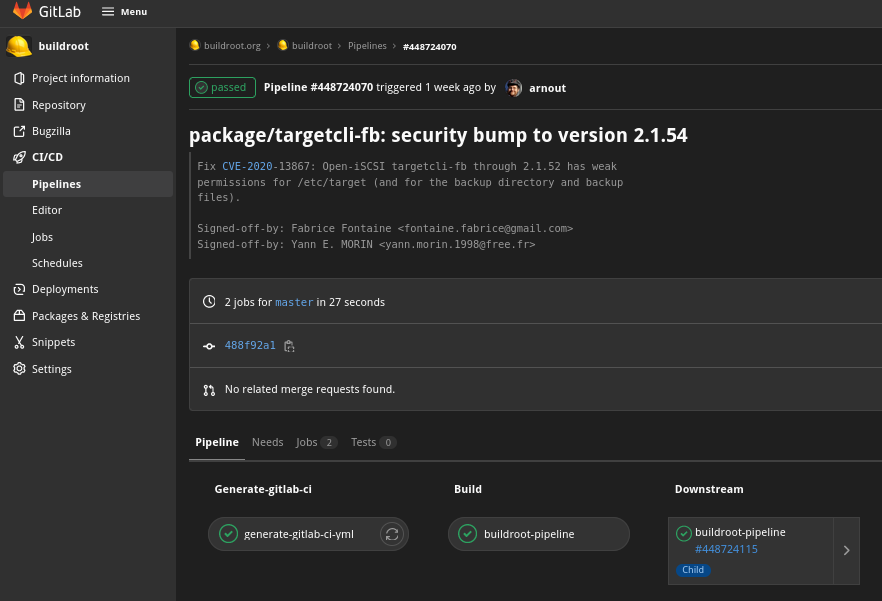Switch to the Needs tab
The height and width of the screenshot is (601, 882).
tap(268, 442)
